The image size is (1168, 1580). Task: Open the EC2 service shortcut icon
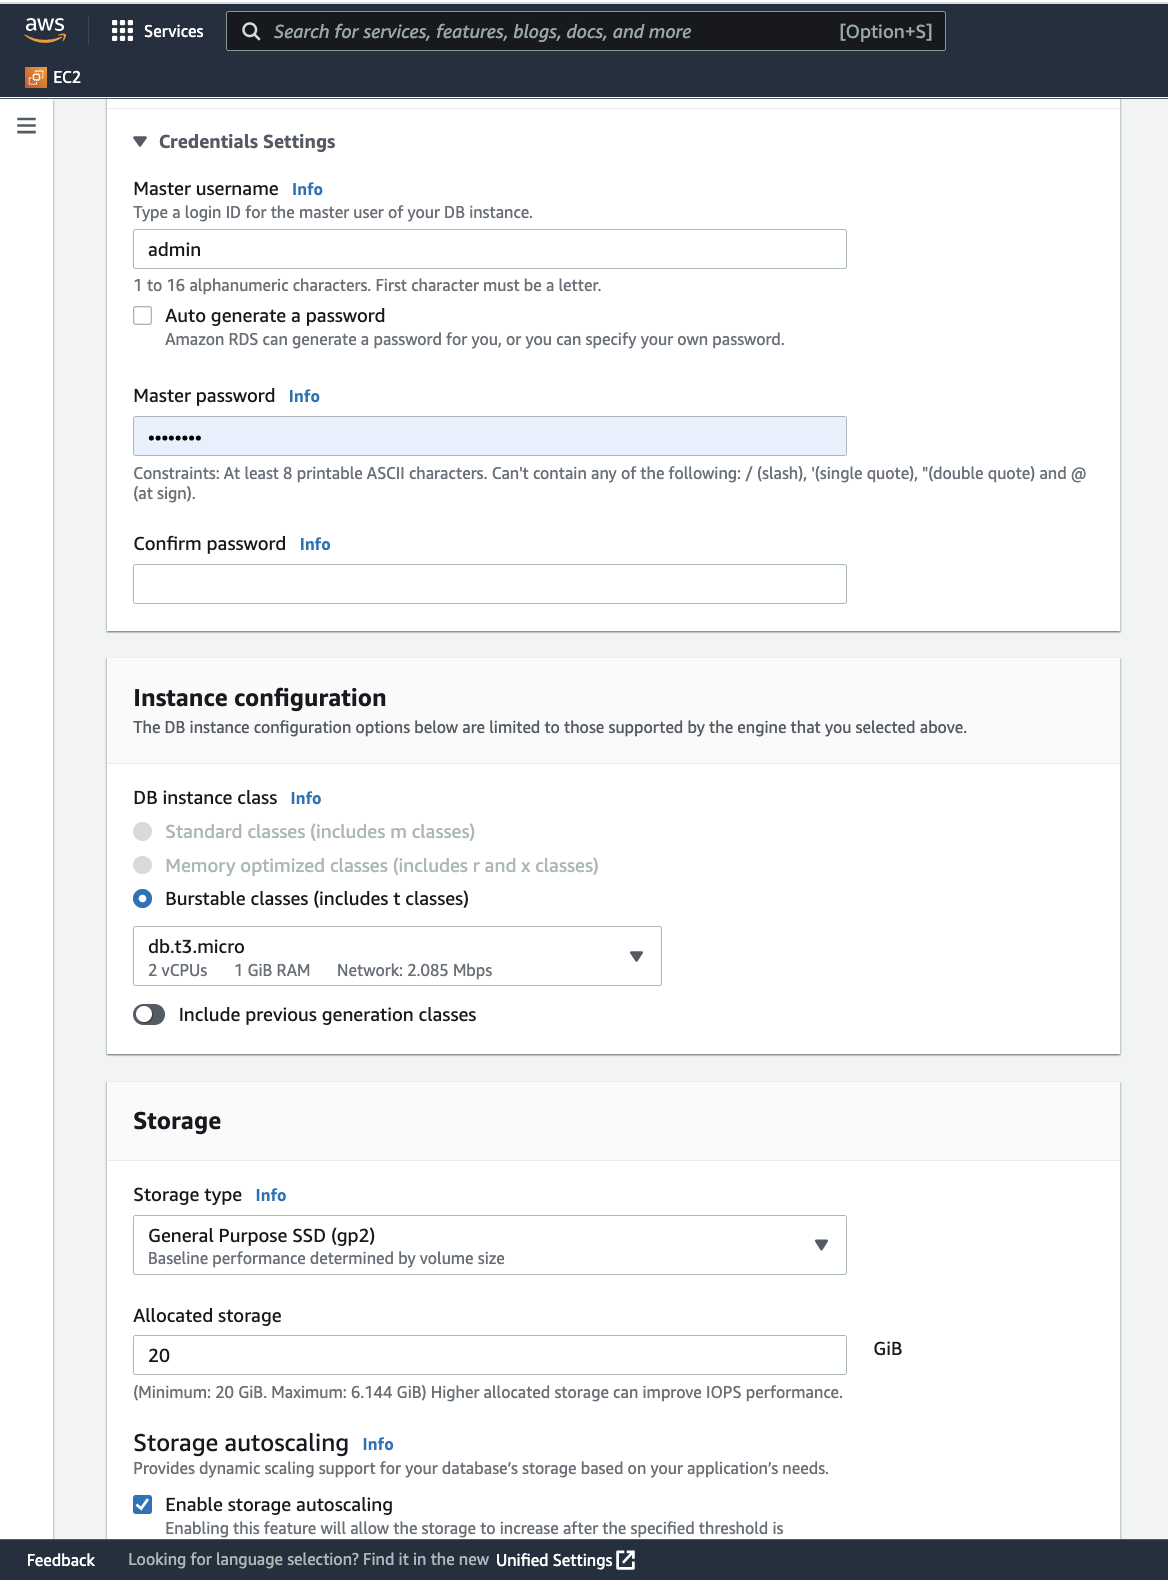coord(36,77)
